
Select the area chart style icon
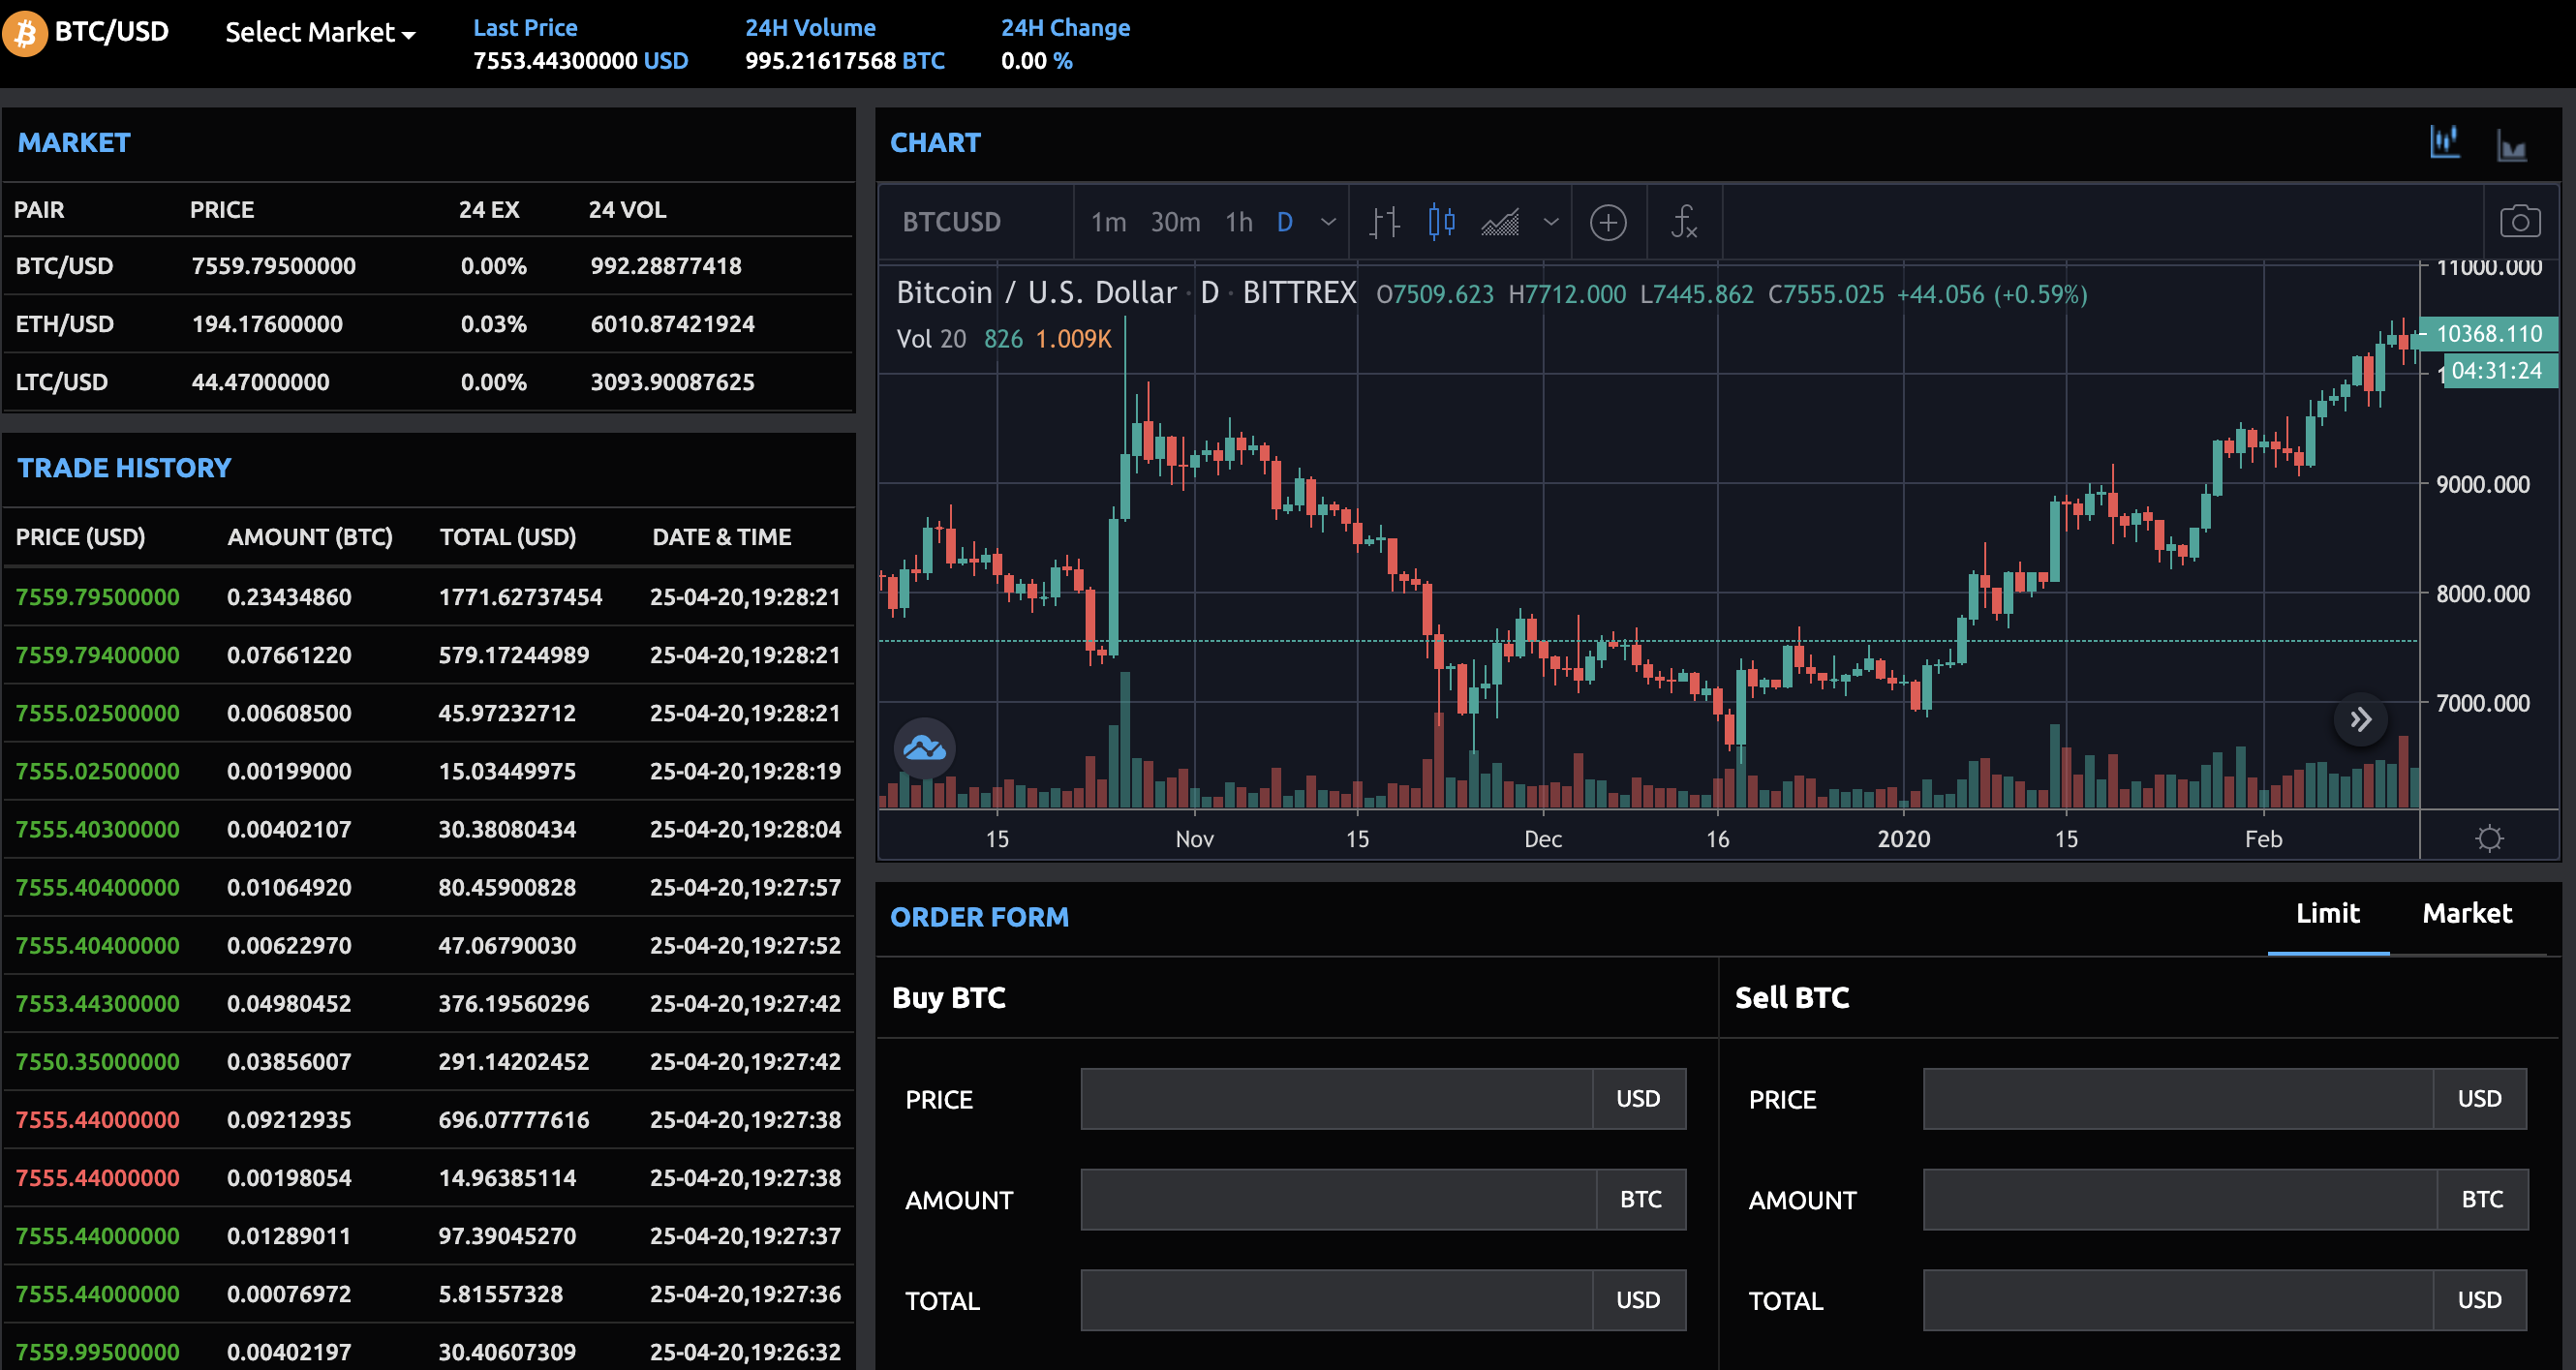[x=1500, y=222]
